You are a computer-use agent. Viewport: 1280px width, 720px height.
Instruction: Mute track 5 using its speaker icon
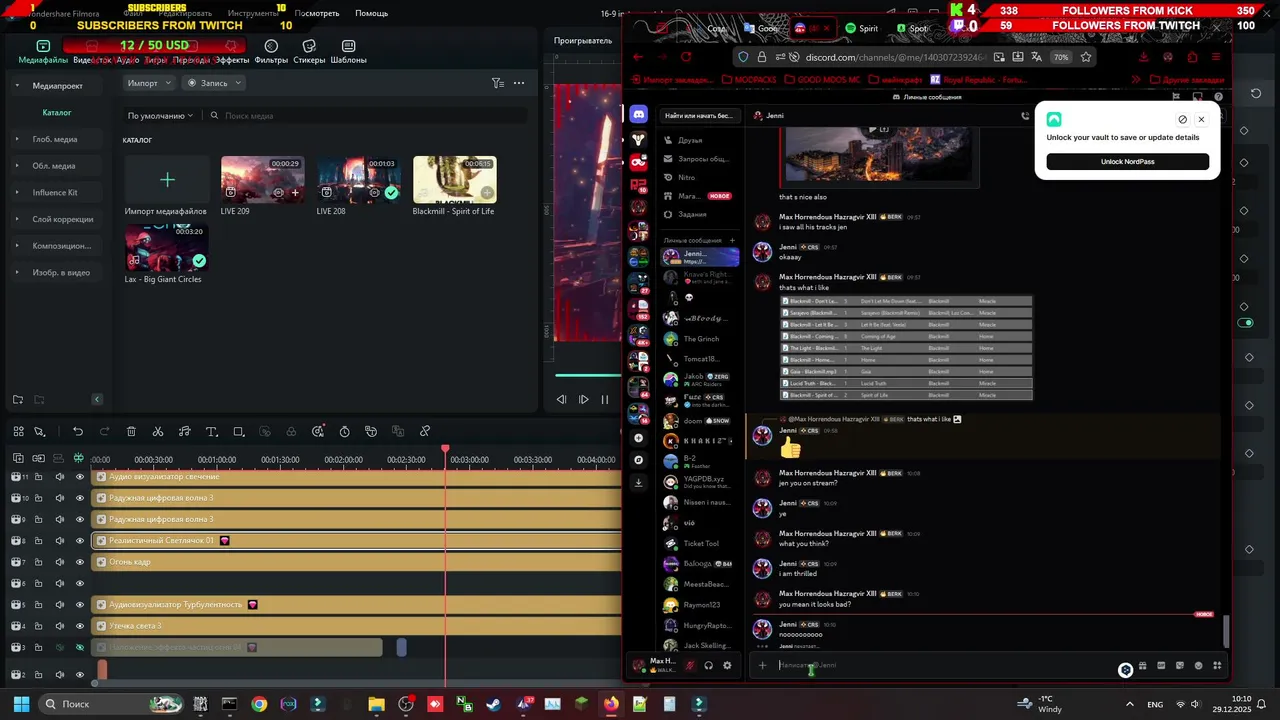(60, 605)
